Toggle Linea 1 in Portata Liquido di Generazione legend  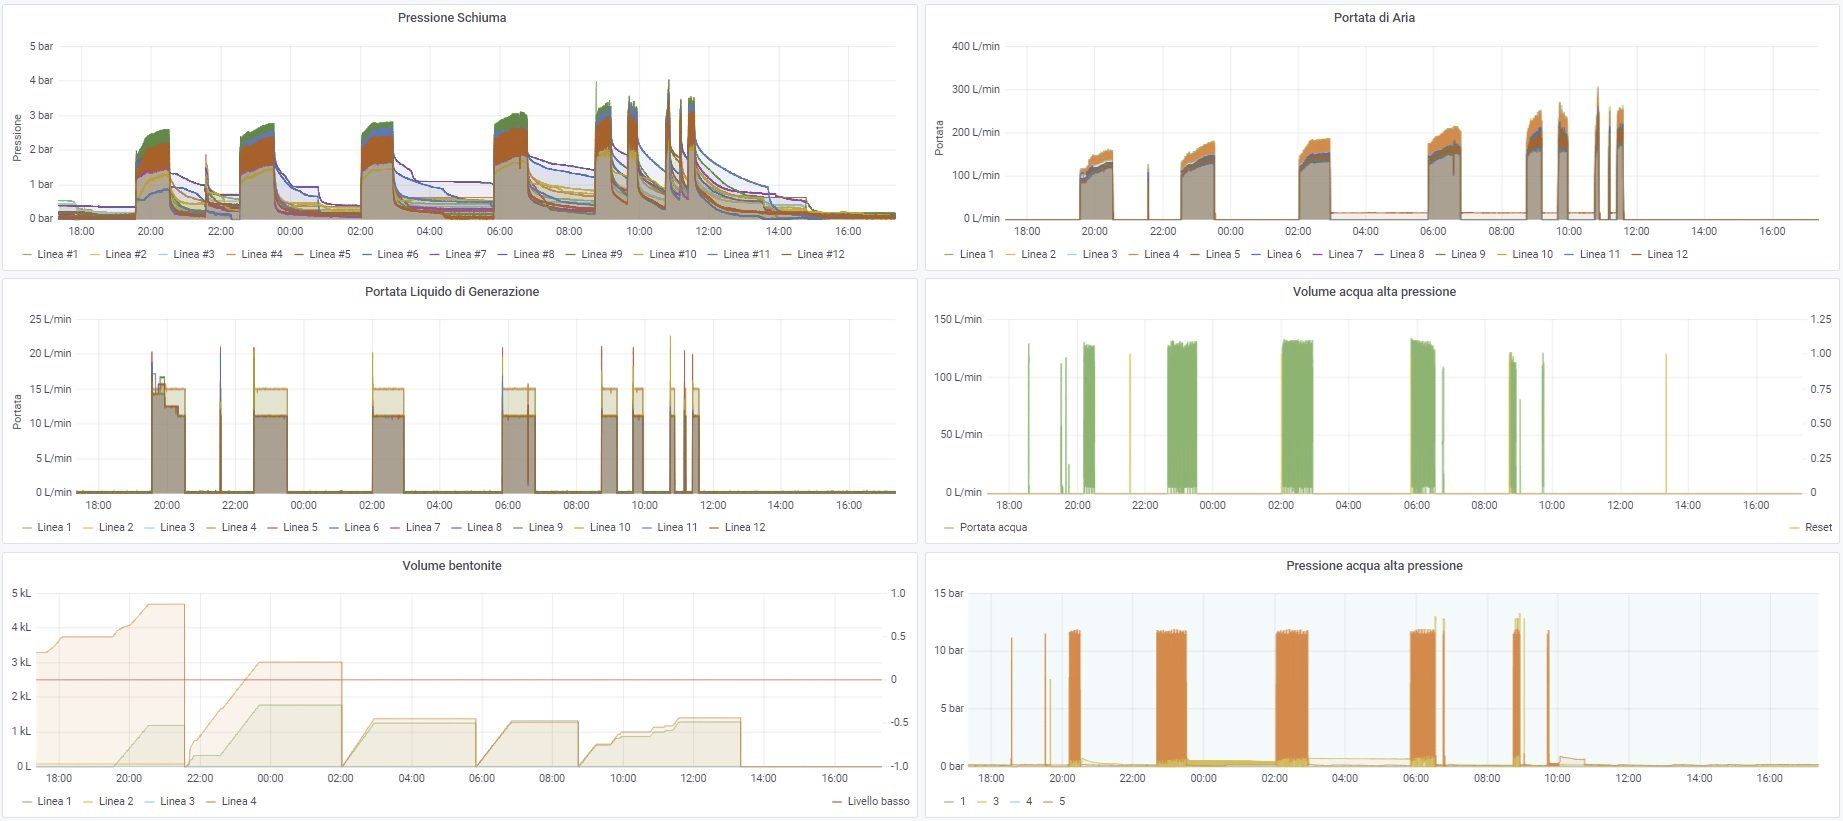click(54, 527)
